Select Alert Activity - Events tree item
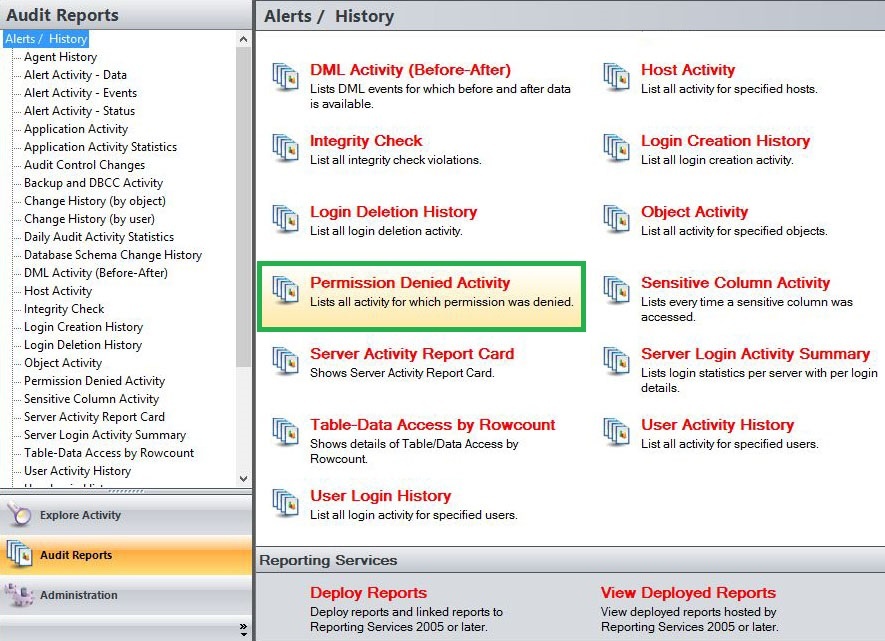The width and height of the screenshot is (885, 641). point(80,93)
